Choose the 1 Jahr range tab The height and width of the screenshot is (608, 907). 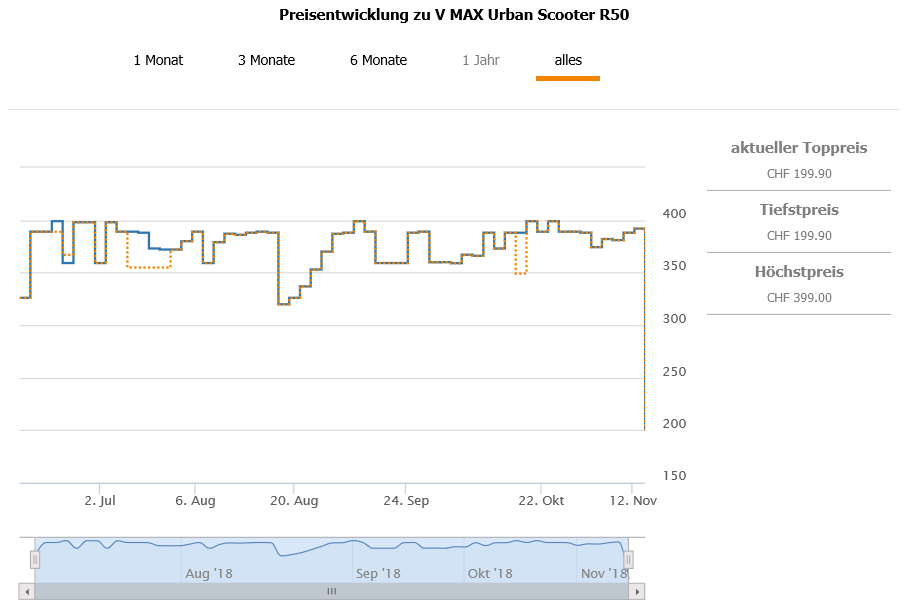coord(481,60)
